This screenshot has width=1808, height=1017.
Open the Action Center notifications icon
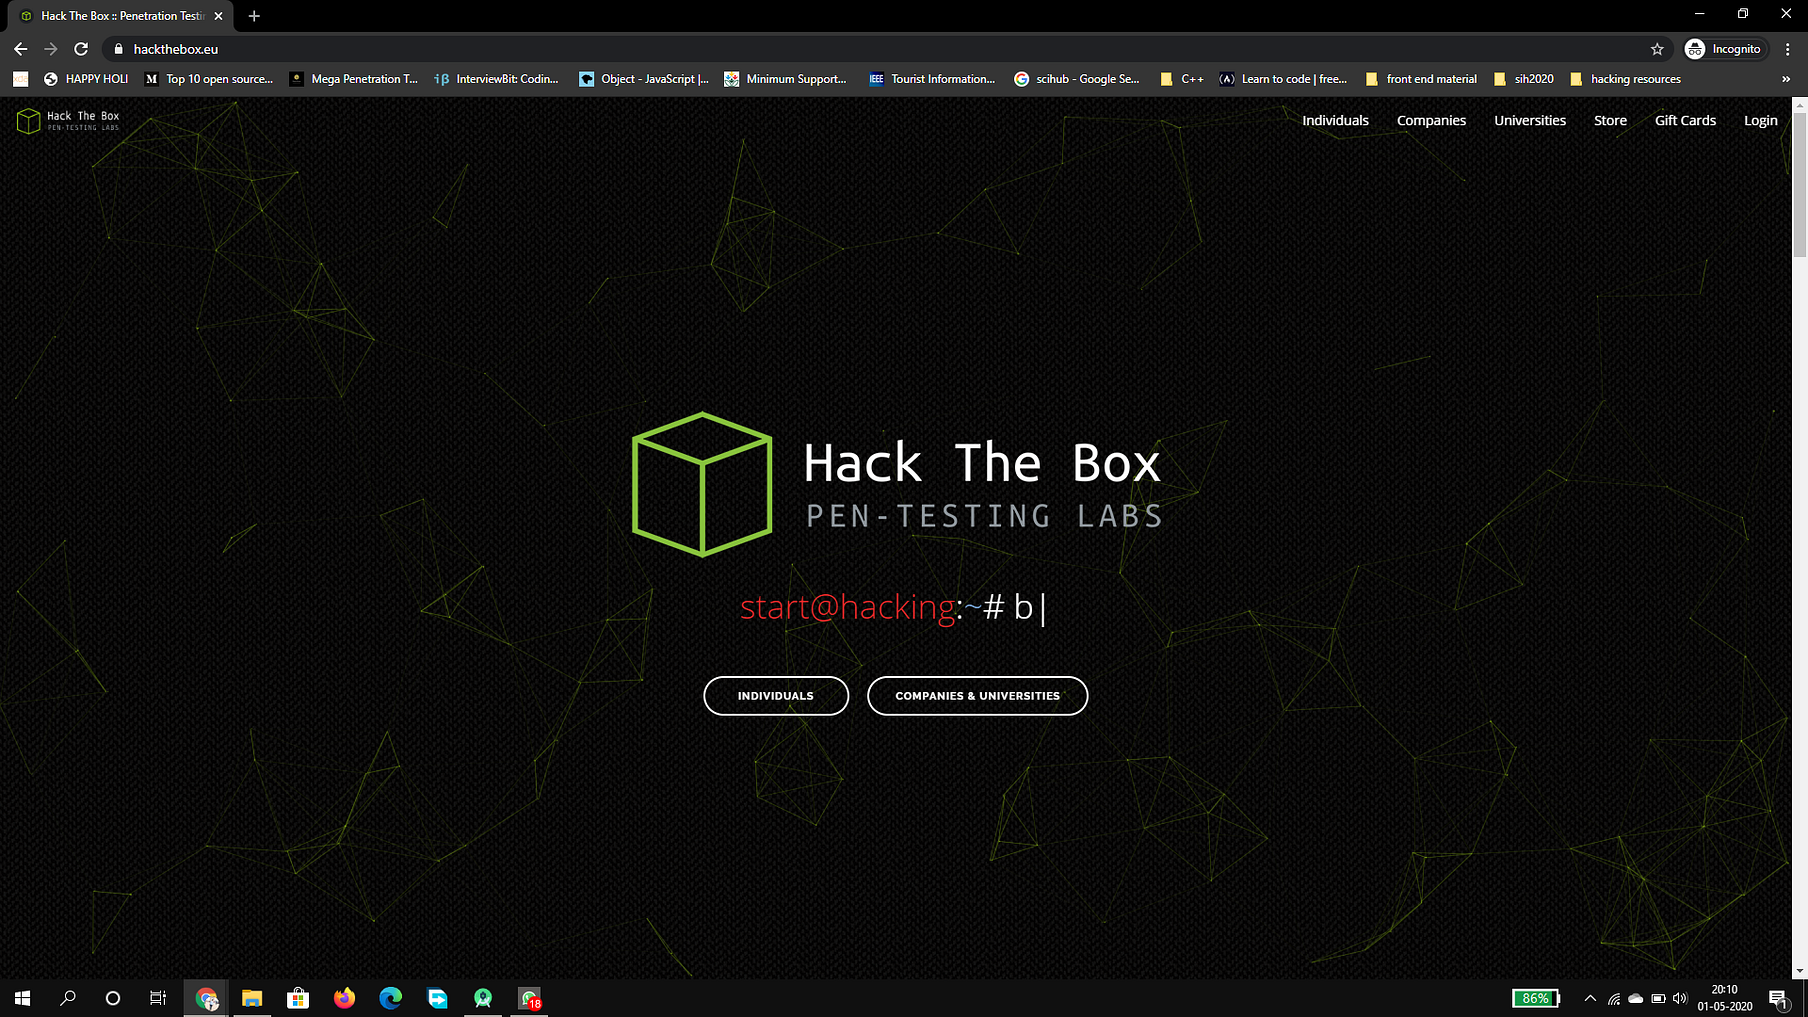[x=1781, y=997]
